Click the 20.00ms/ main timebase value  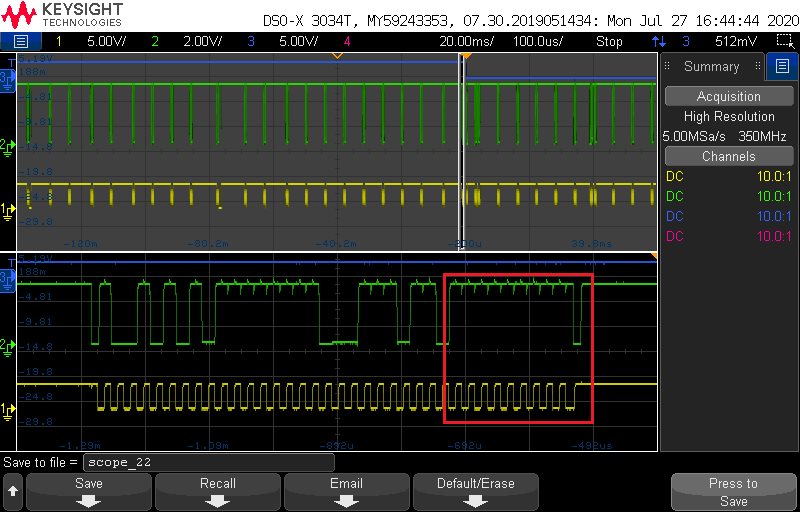(x=466, y=41)
